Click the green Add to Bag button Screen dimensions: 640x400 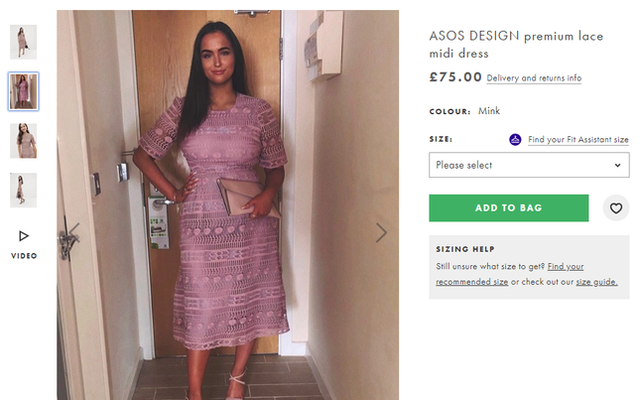pos(508,208)
